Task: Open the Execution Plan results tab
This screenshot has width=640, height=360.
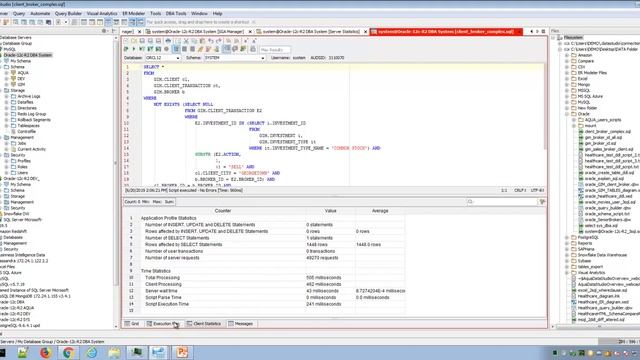Action: coord(163,324)
